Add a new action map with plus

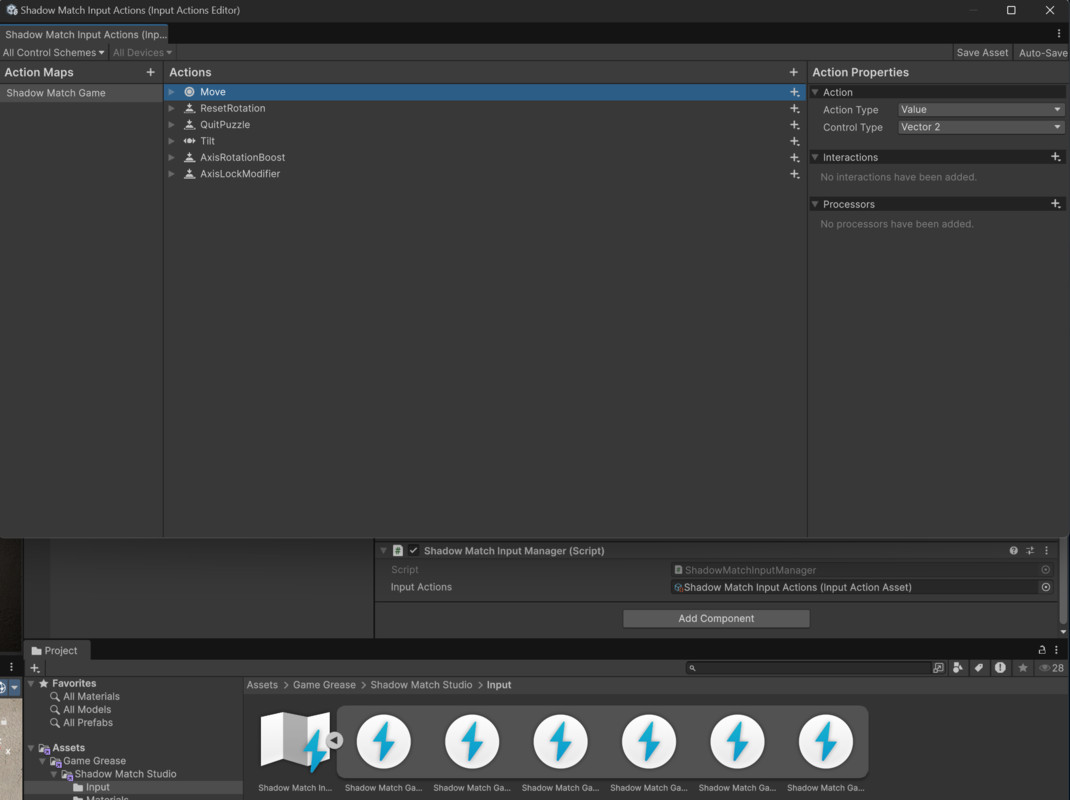pos(150,72)
